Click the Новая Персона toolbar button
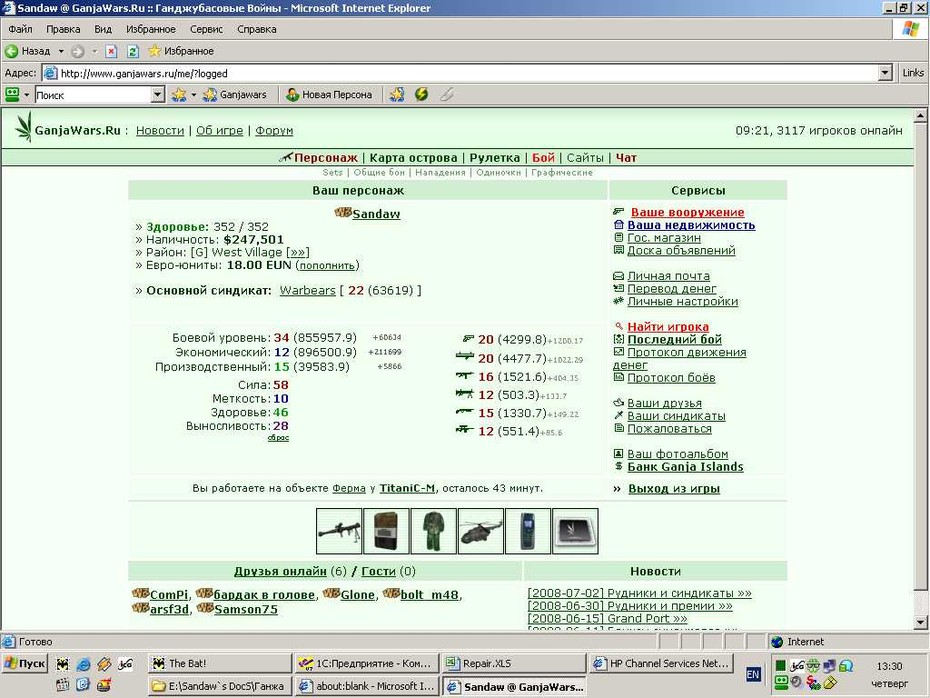Viewport: 930px width, 698px height. (x=329, y=94)
